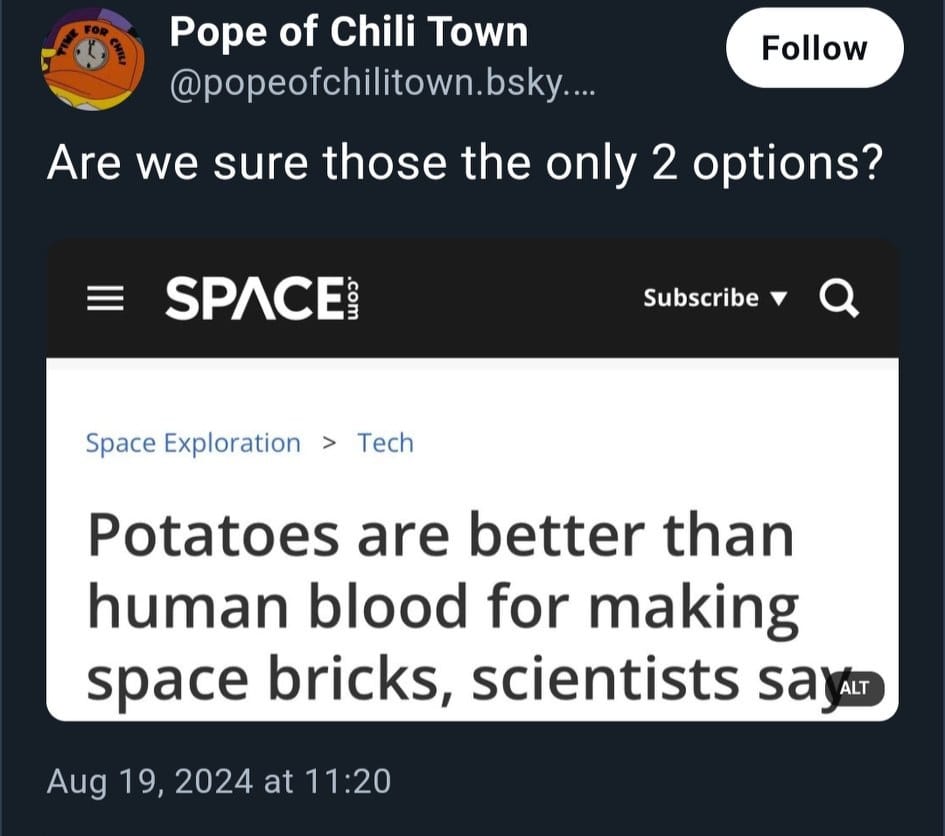Open the Space Exploration breadcrumb link
The height and width of the screenshot is (836, 945).
[193, 443]
